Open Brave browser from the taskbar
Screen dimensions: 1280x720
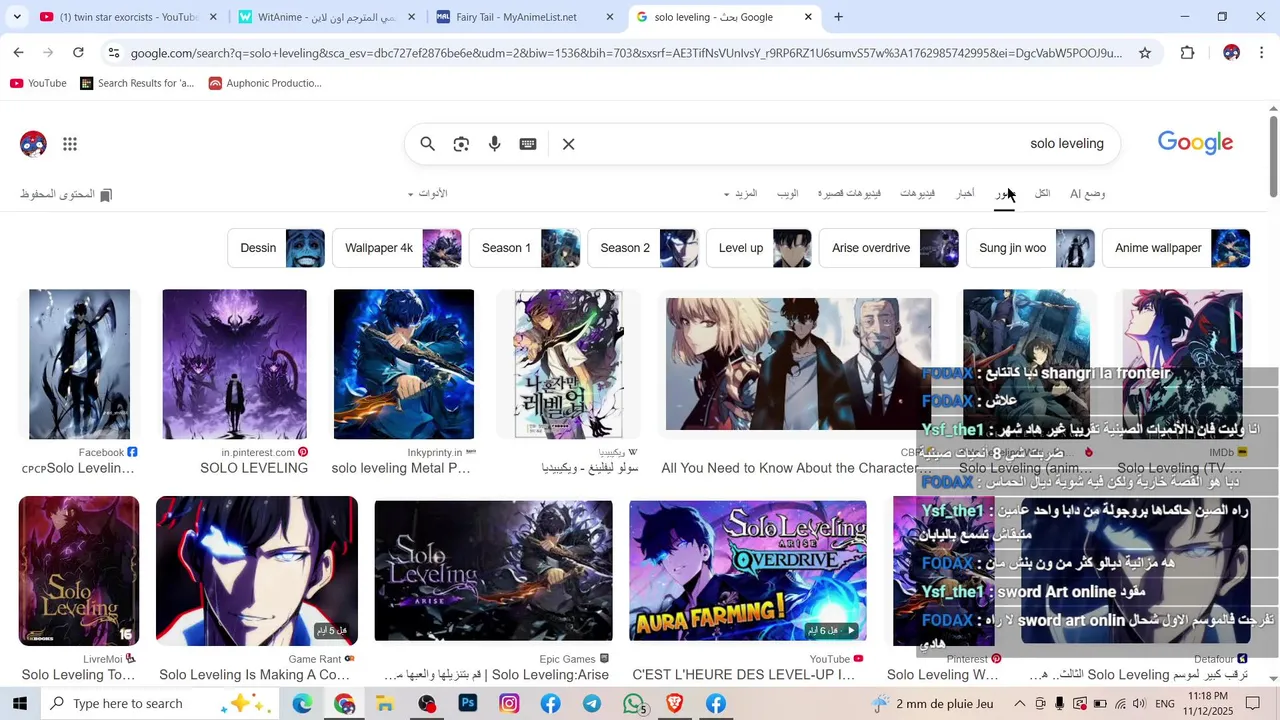tap(674, 704)
